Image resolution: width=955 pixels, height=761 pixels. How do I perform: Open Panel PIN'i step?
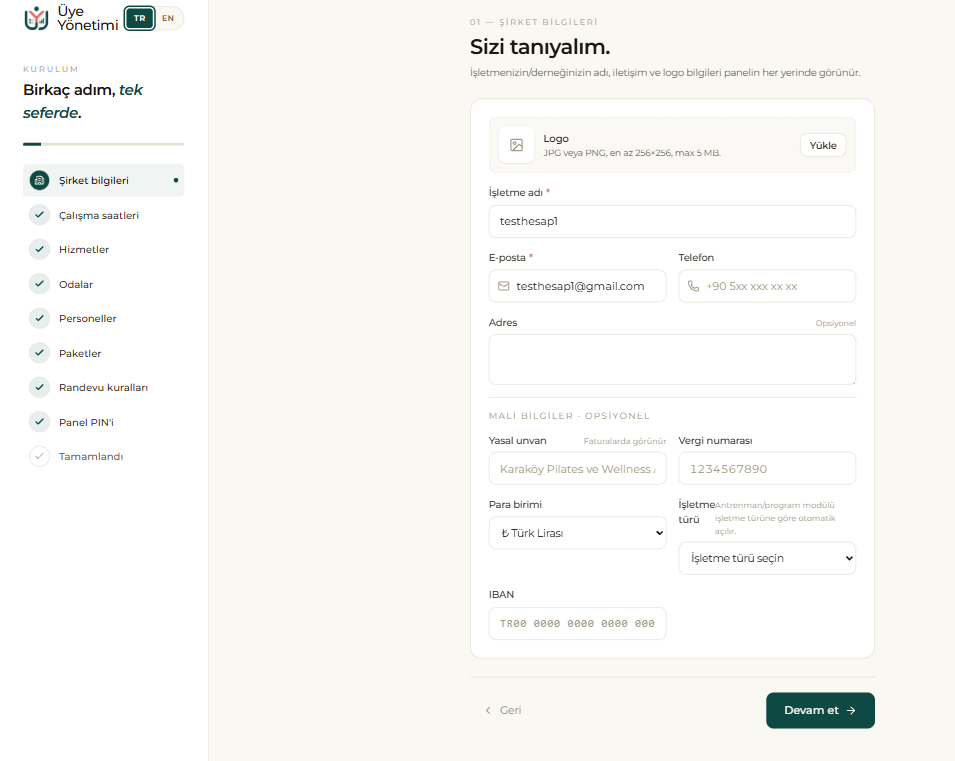(x=104, y=422)
